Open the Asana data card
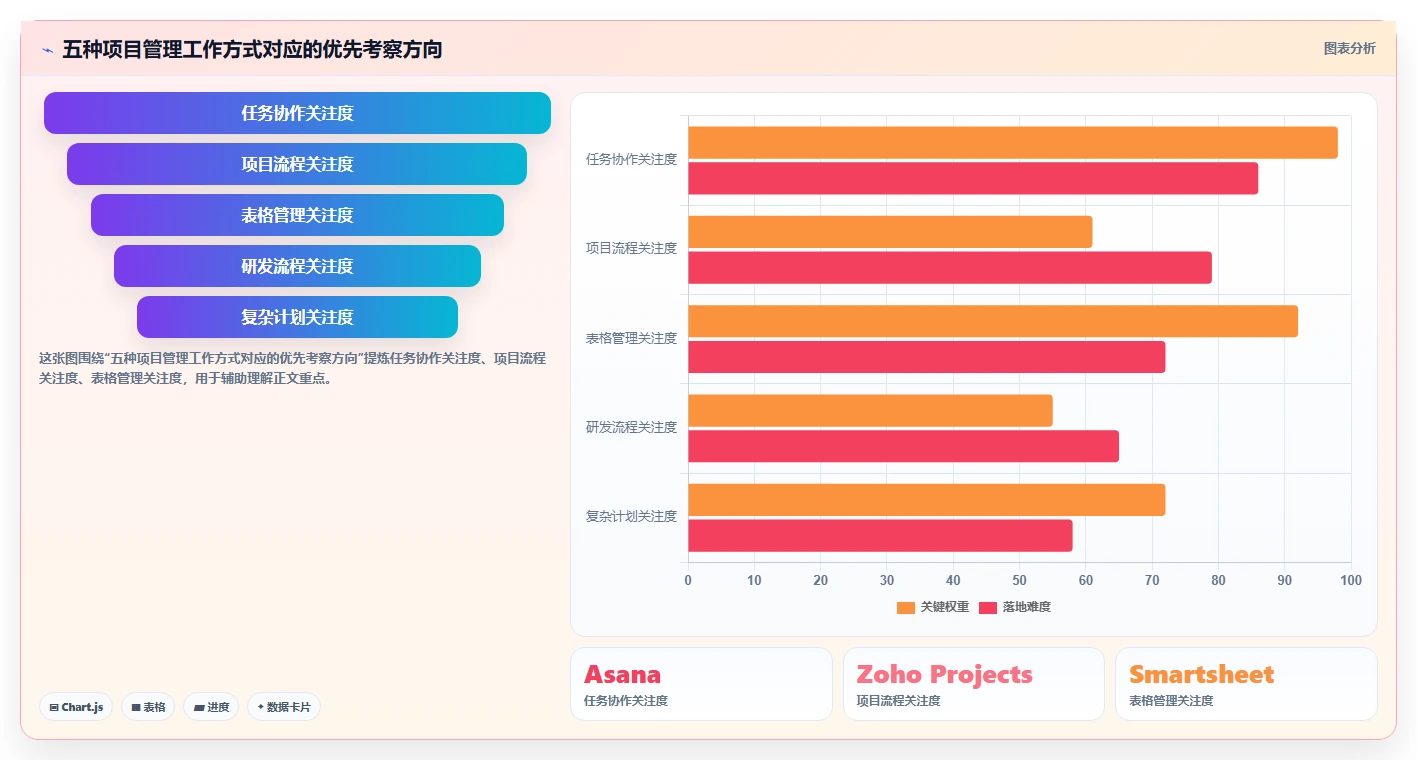This screenshot has width=1417, height=760. tap(701, 684)
